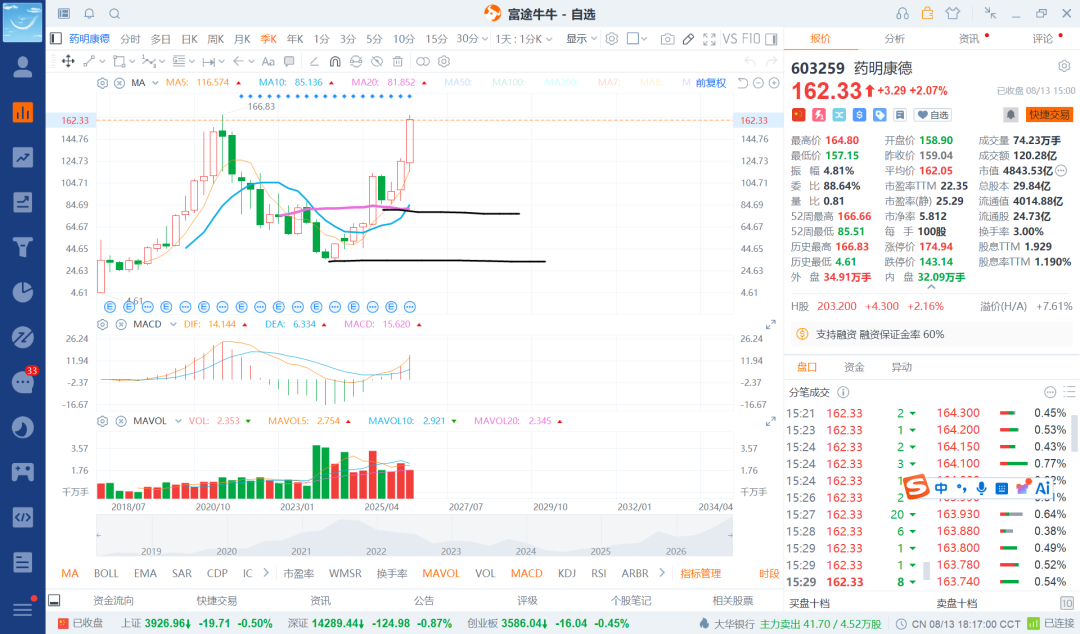
Task: Open chart settings gear next to 显示
Action: (612, 39)
